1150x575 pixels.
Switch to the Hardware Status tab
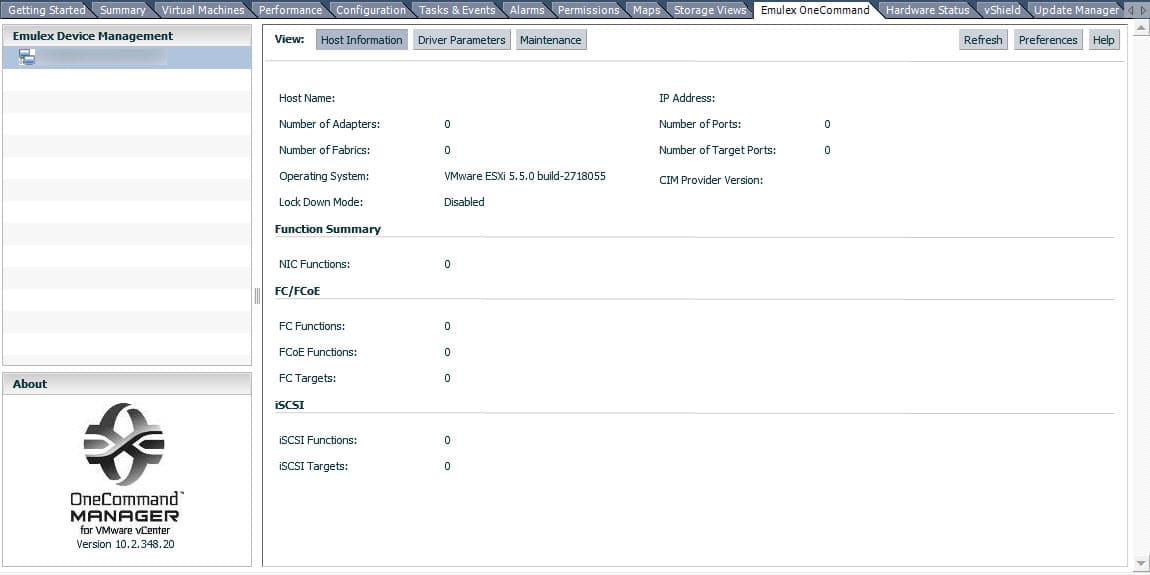point(927,10)
